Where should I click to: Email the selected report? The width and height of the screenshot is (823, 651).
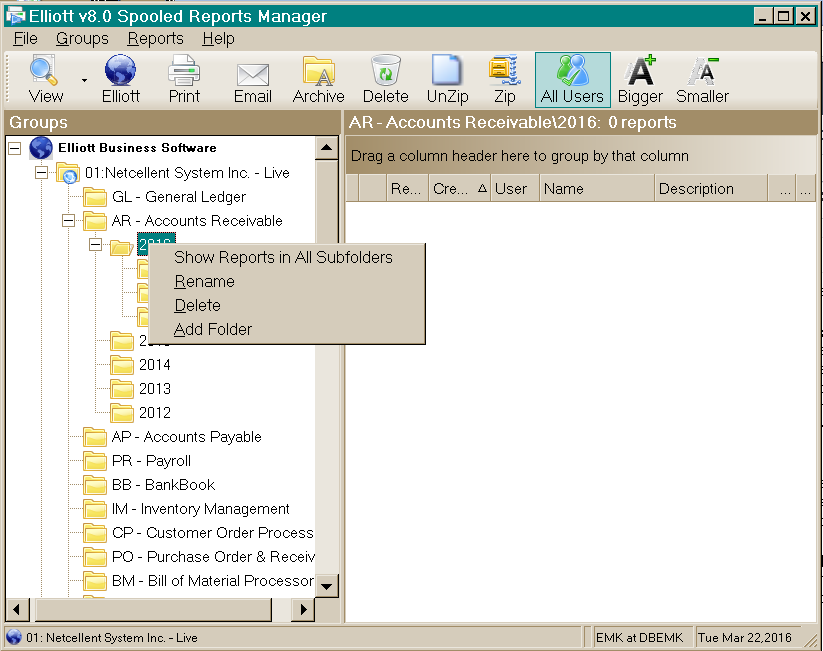tap(252, 80)
